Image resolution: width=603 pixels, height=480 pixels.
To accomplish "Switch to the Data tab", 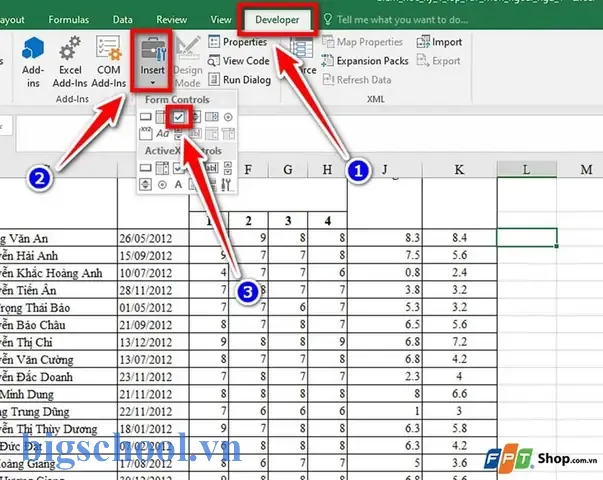I will pos(123,20).
